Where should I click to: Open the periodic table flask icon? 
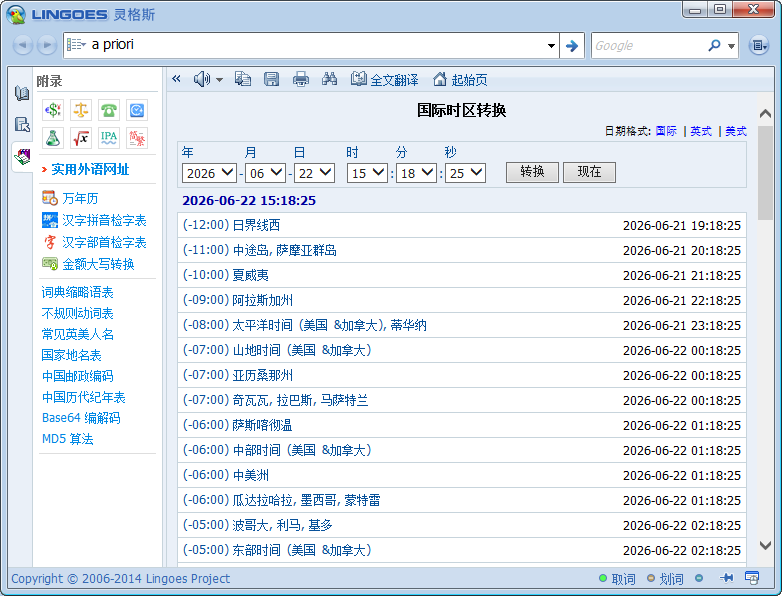(53, 138)
